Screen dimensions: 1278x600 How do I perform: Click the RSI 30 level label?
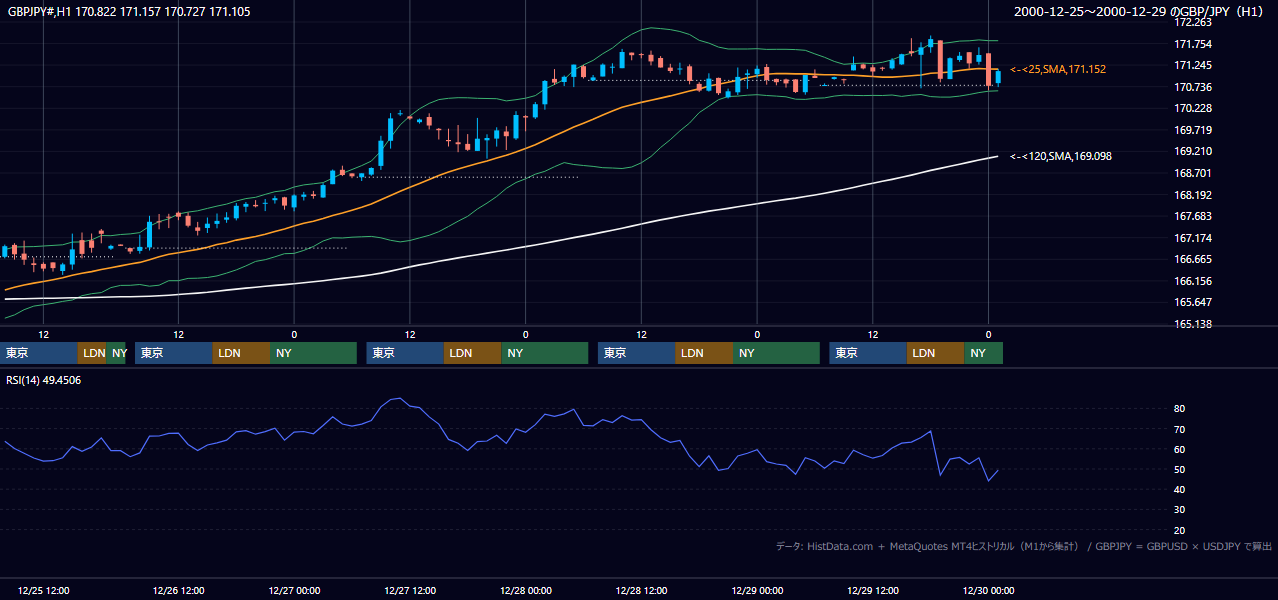coord(1180,510)
